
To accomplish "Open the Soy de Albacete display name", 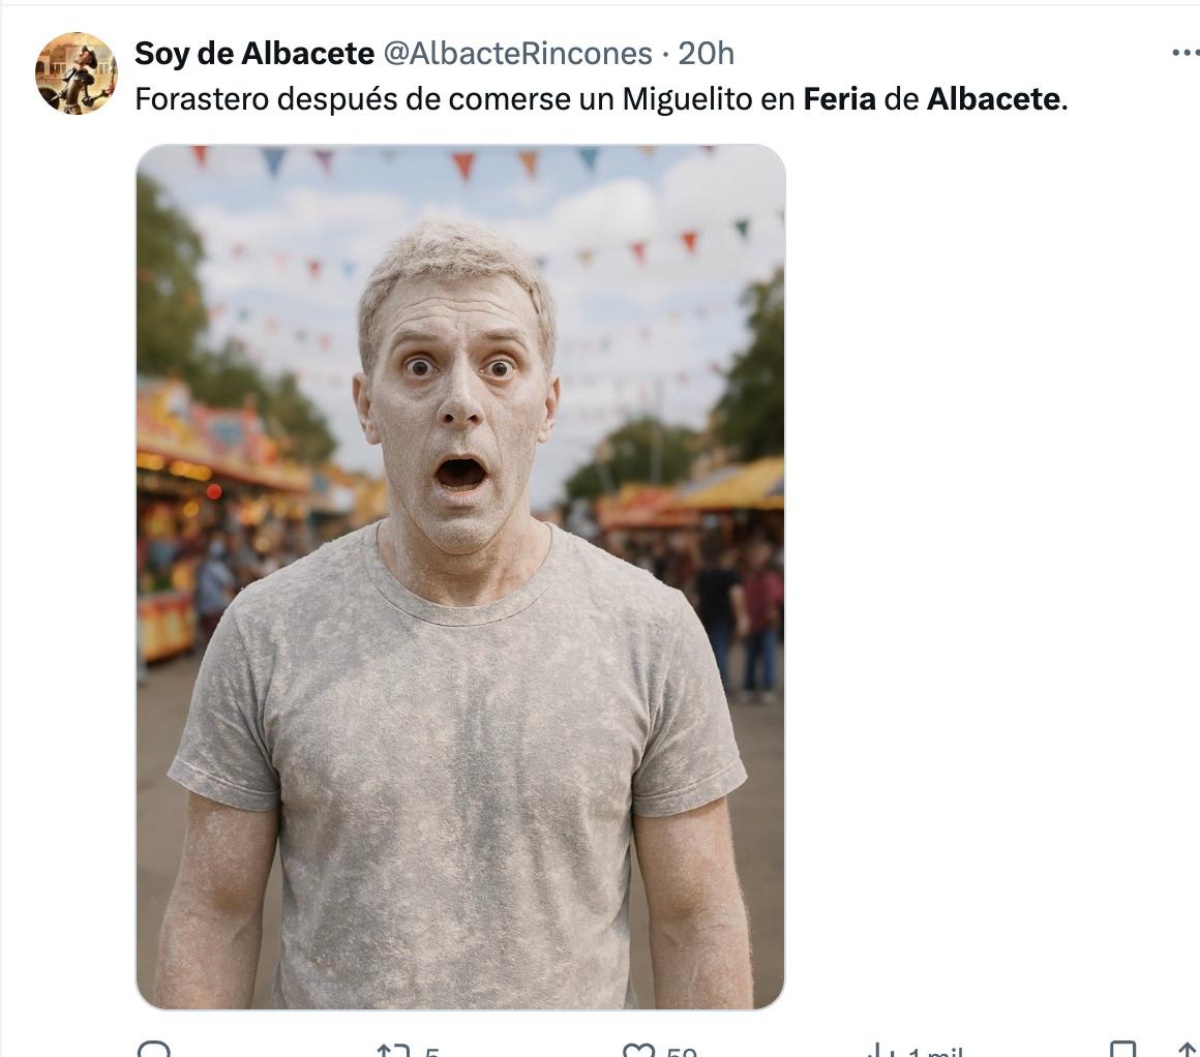I will click(x=254, y=53).
